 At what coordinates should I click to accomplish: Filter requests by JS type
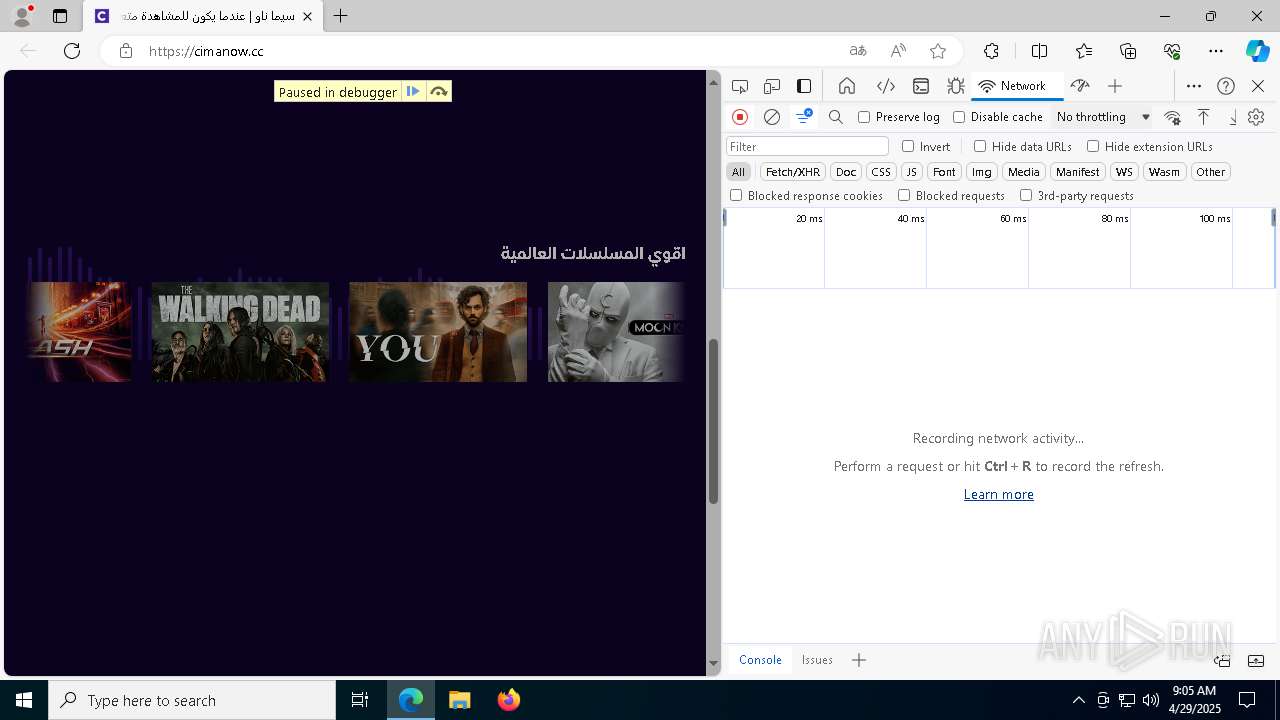coord(911,172)
